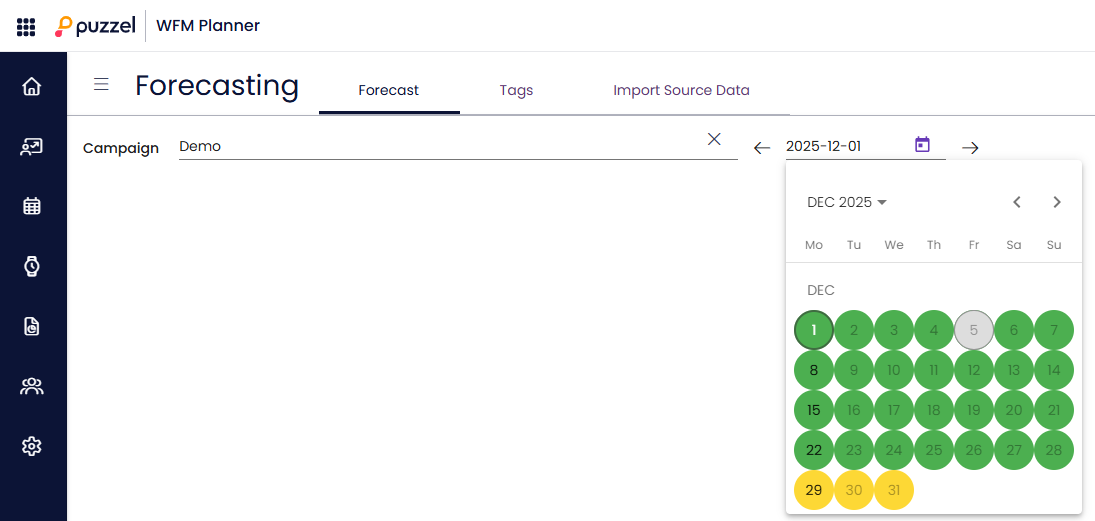Open the Import Source Data tab
Image resolution: width=1095 pixels, height=521 pixels.
681,90
